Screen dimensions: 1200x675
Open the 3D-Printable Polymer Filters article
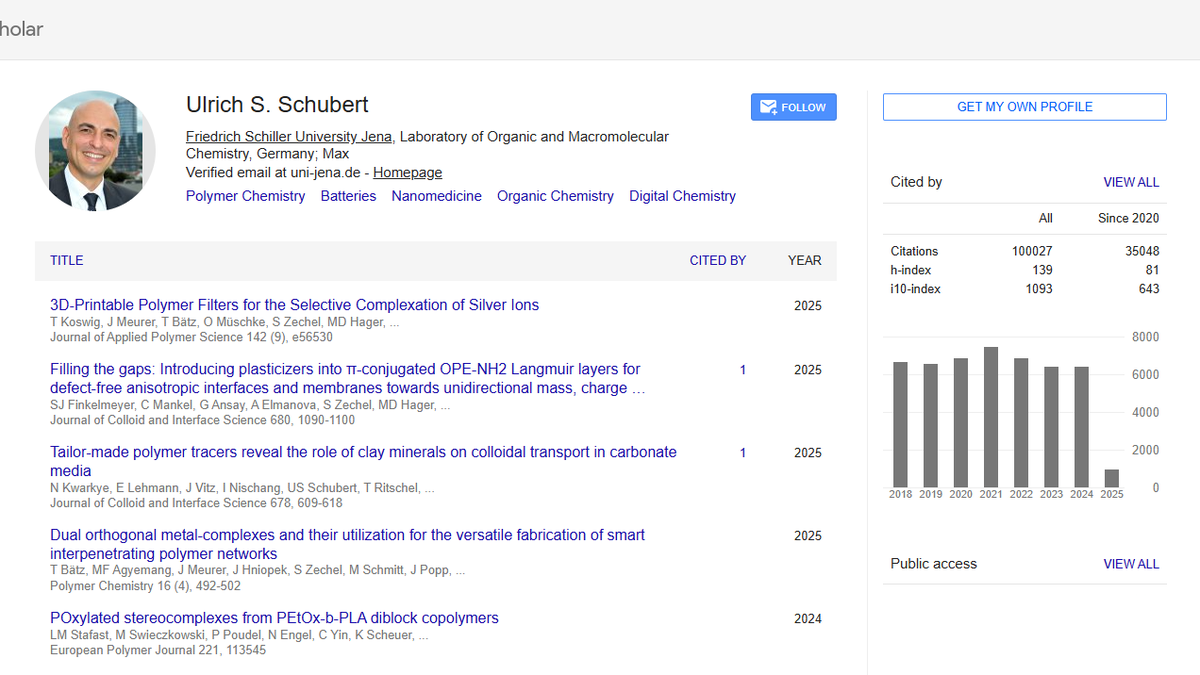[x=294, y=305]
